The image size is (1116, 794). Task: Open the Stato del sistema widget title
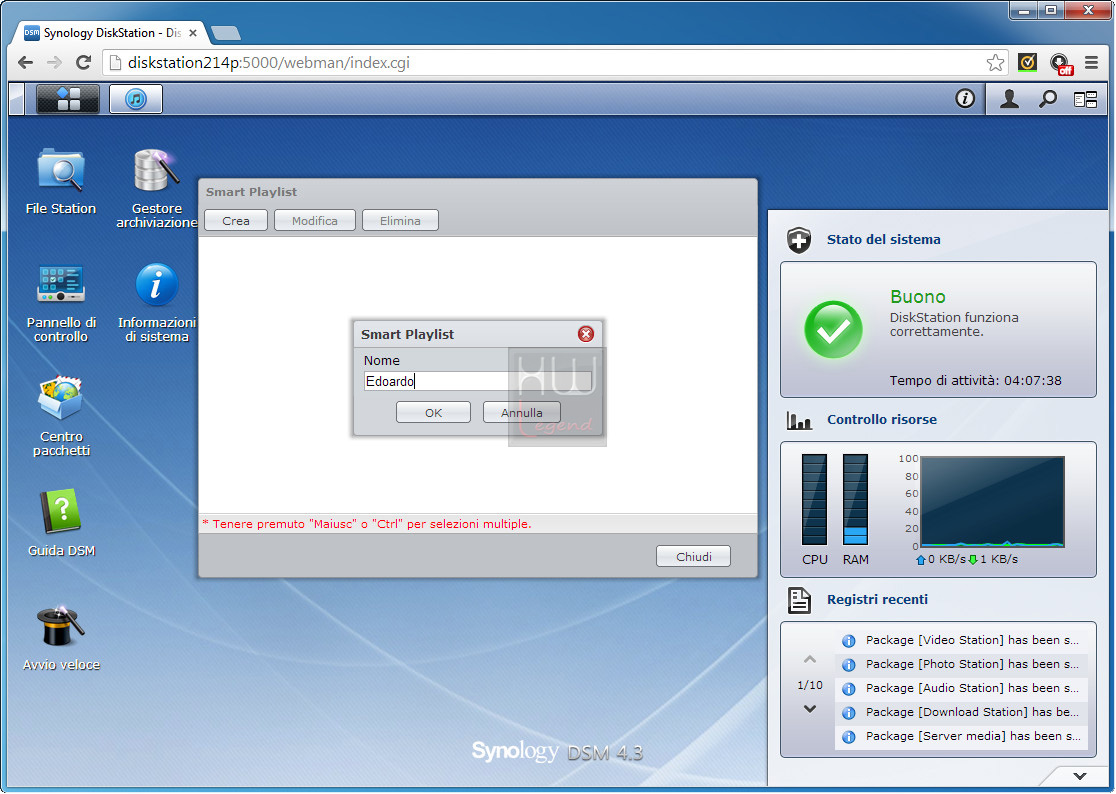tap(883, 240)
